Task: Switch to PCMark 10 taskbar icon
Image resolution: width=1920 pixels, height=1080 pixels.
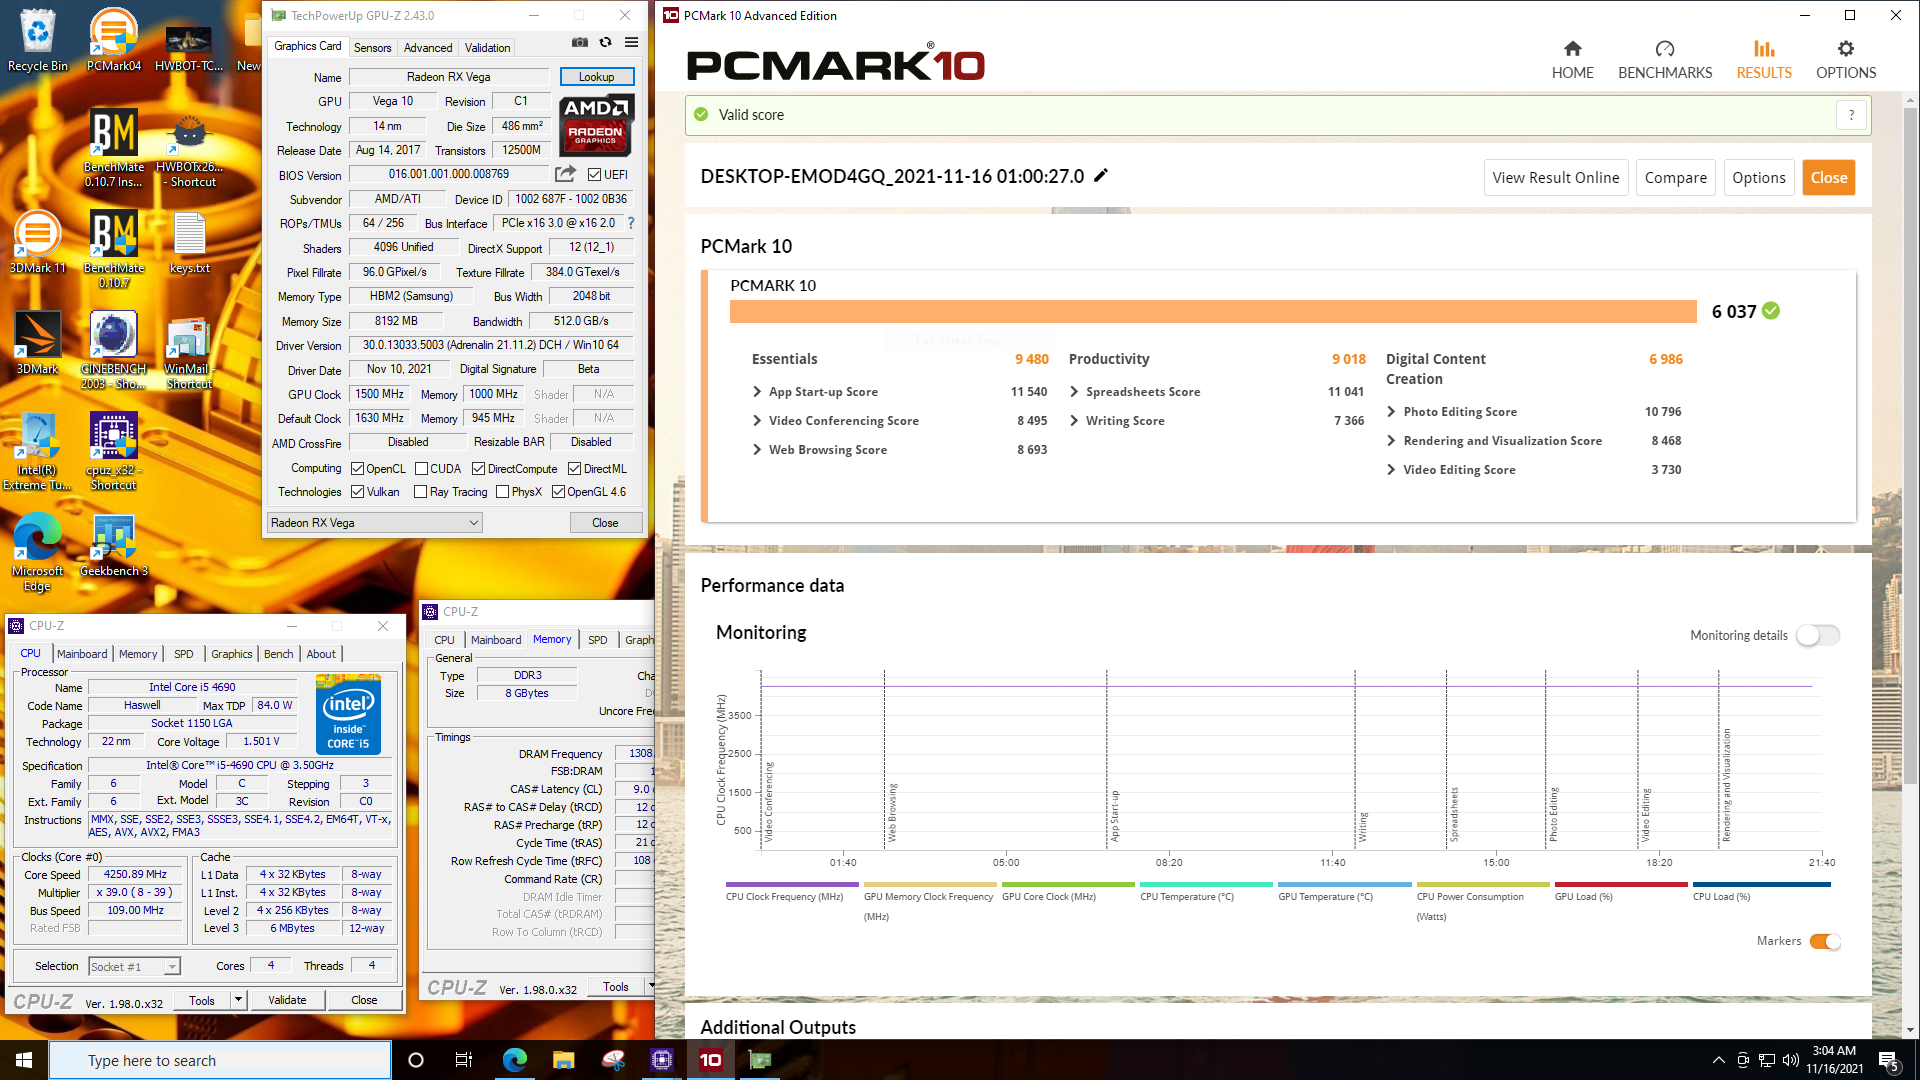Action: pyautogui.click(x=711, y=1060)
